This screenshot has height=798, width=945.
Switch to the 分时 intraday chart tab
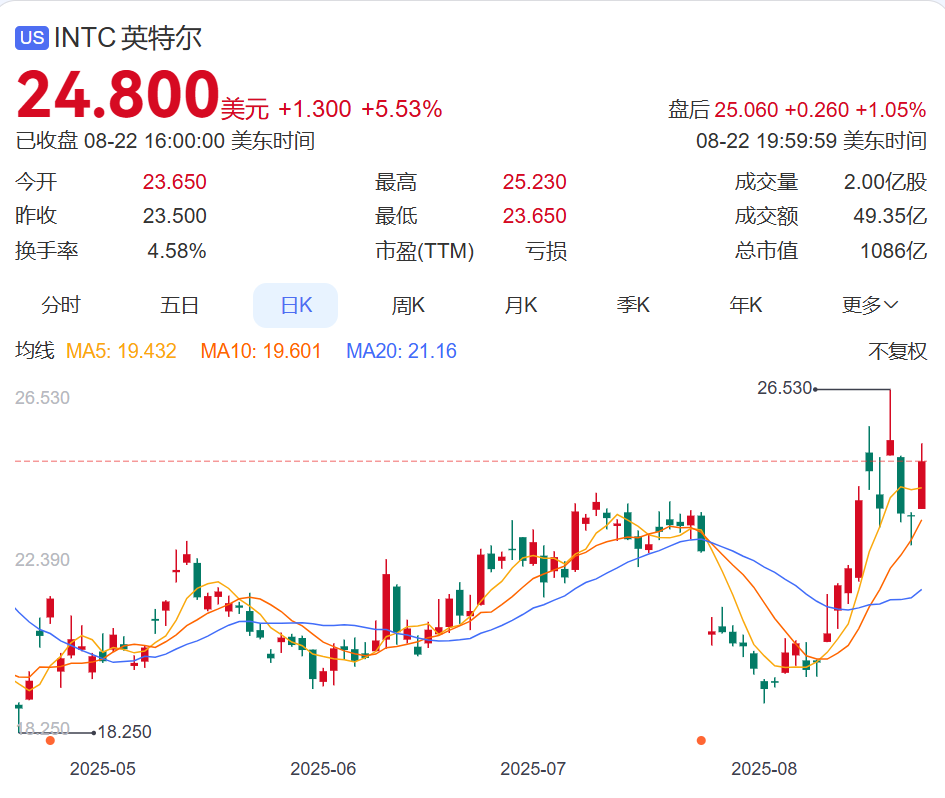click(x=63, y=305)
